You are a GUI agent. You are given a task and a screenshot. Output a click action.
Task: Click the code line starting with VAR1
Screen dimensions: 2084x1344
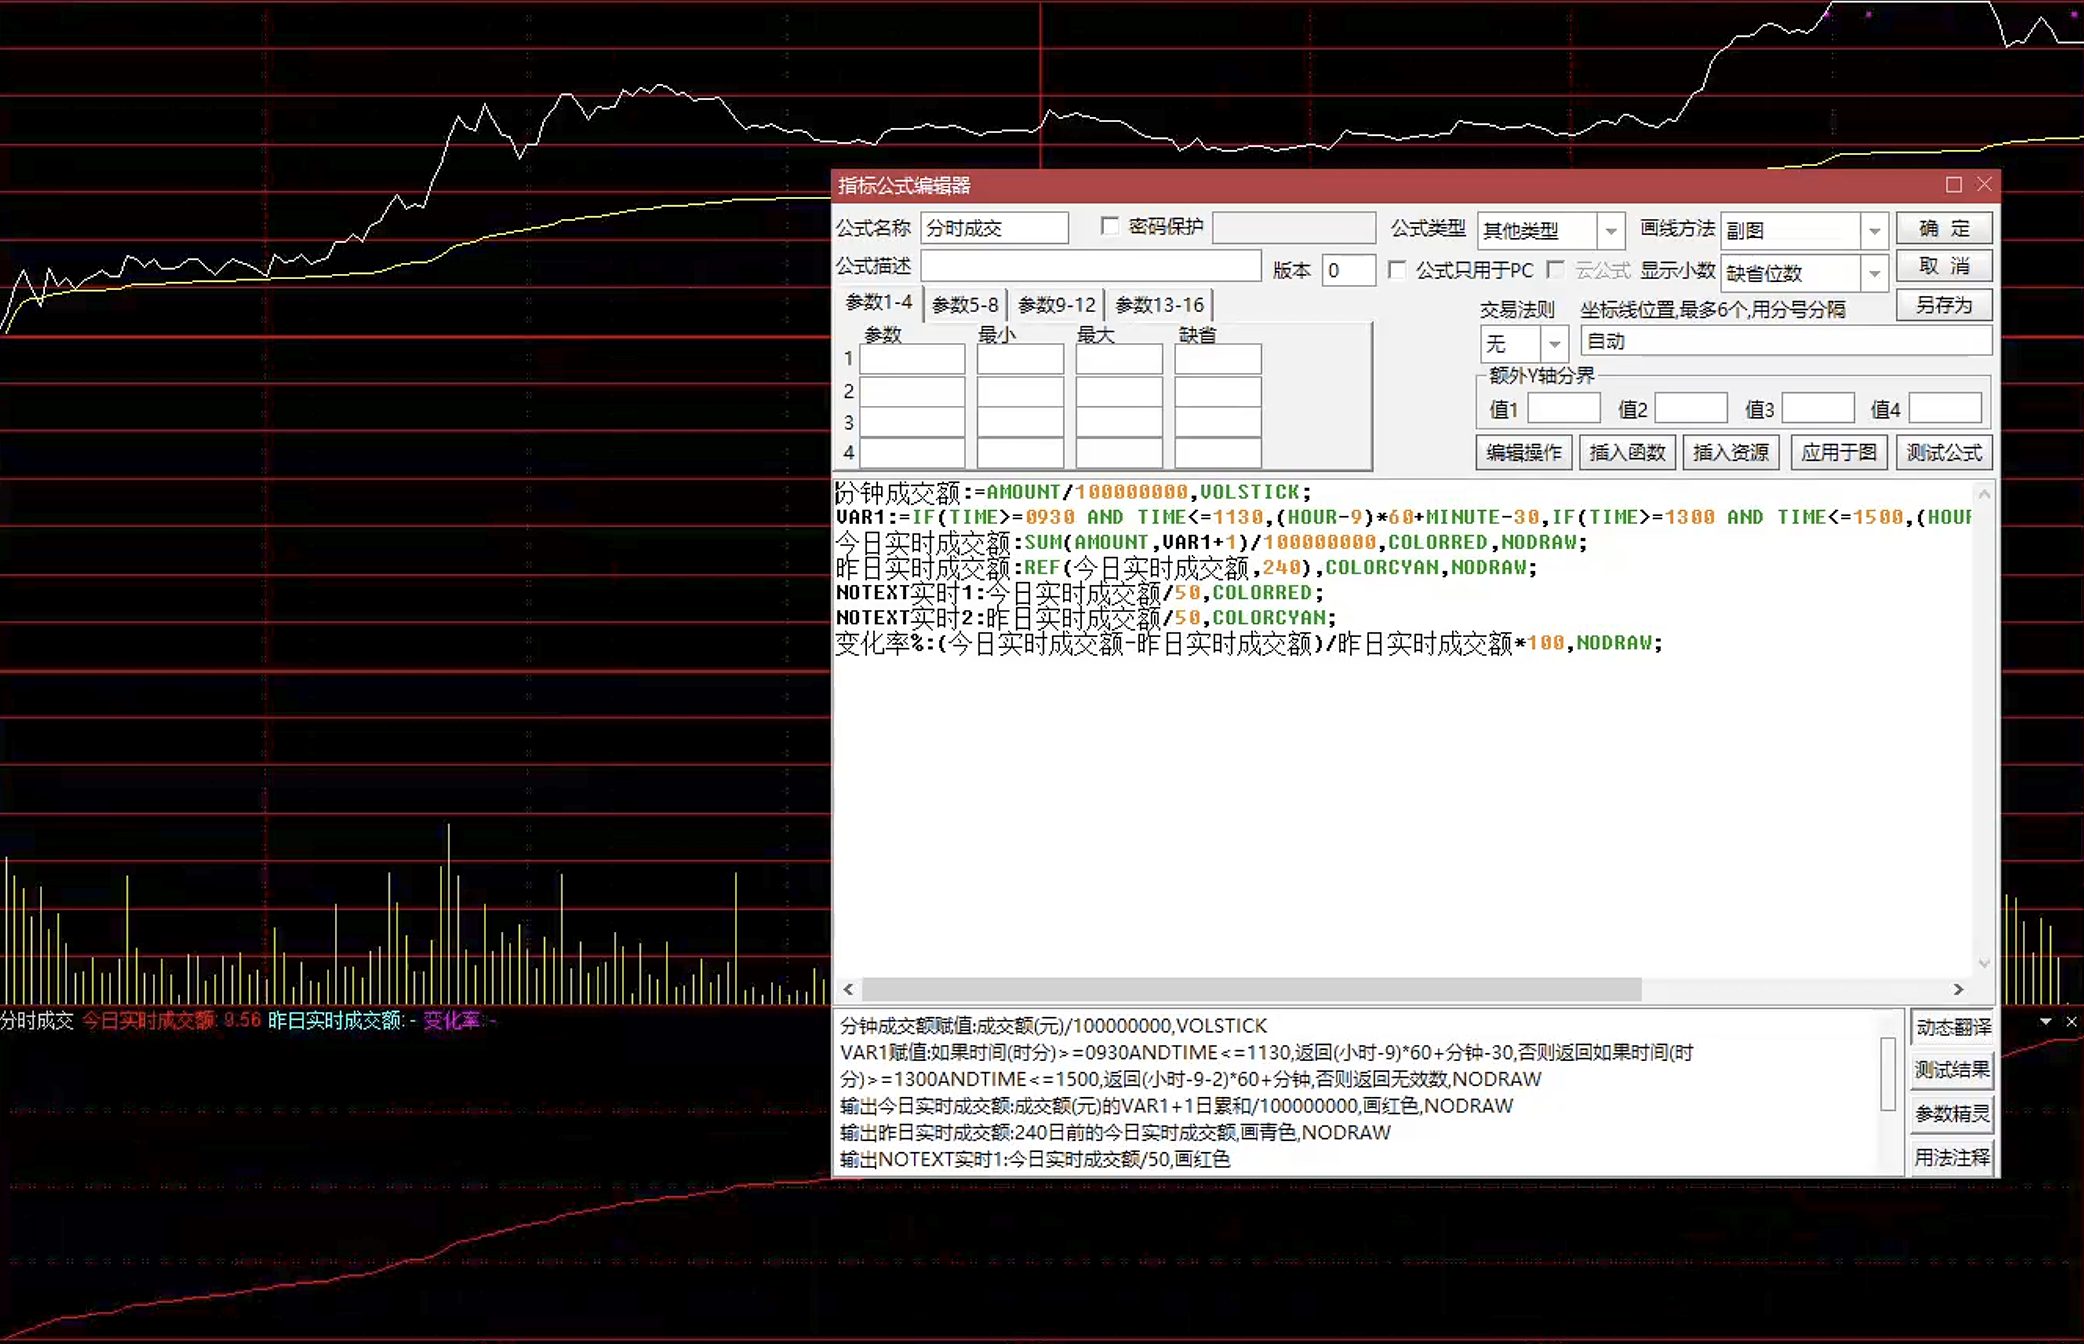(1403, 517)
